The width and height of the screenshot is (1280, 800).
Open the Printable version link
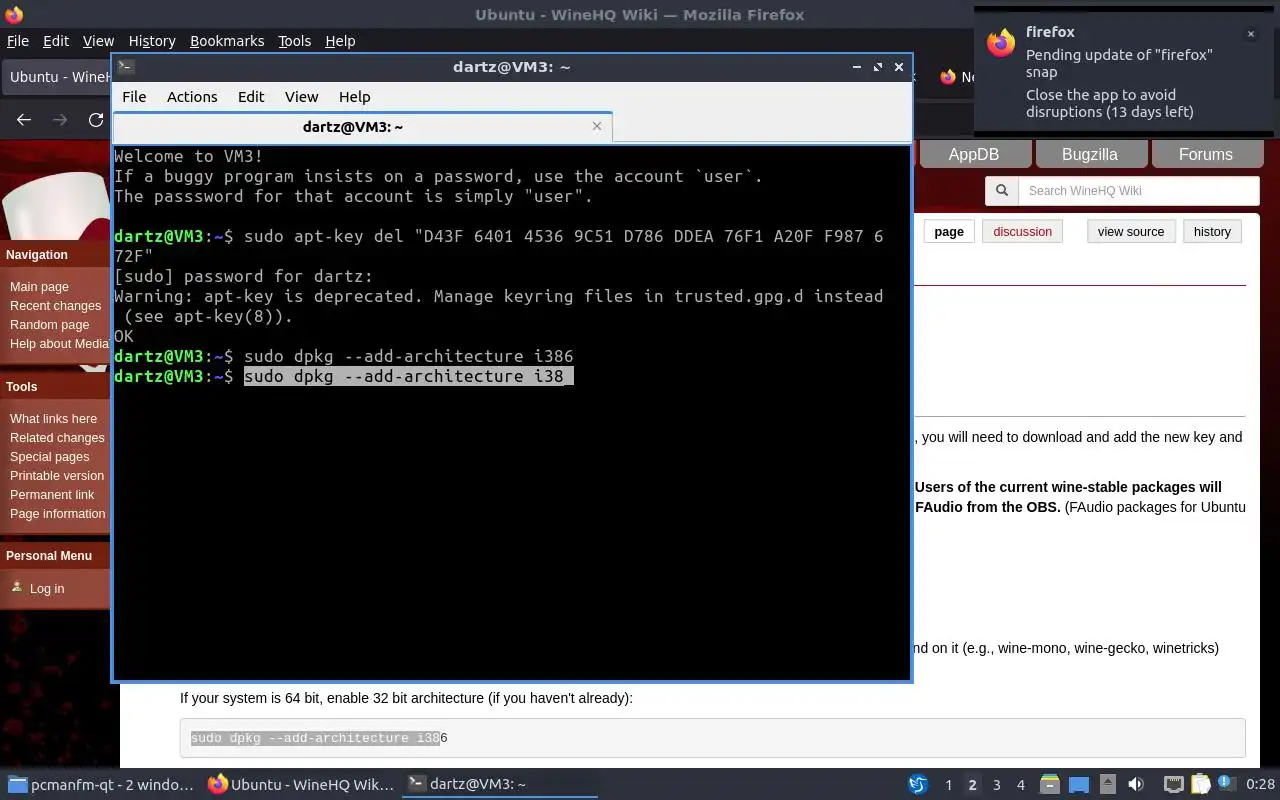click(x=57, y=476)
